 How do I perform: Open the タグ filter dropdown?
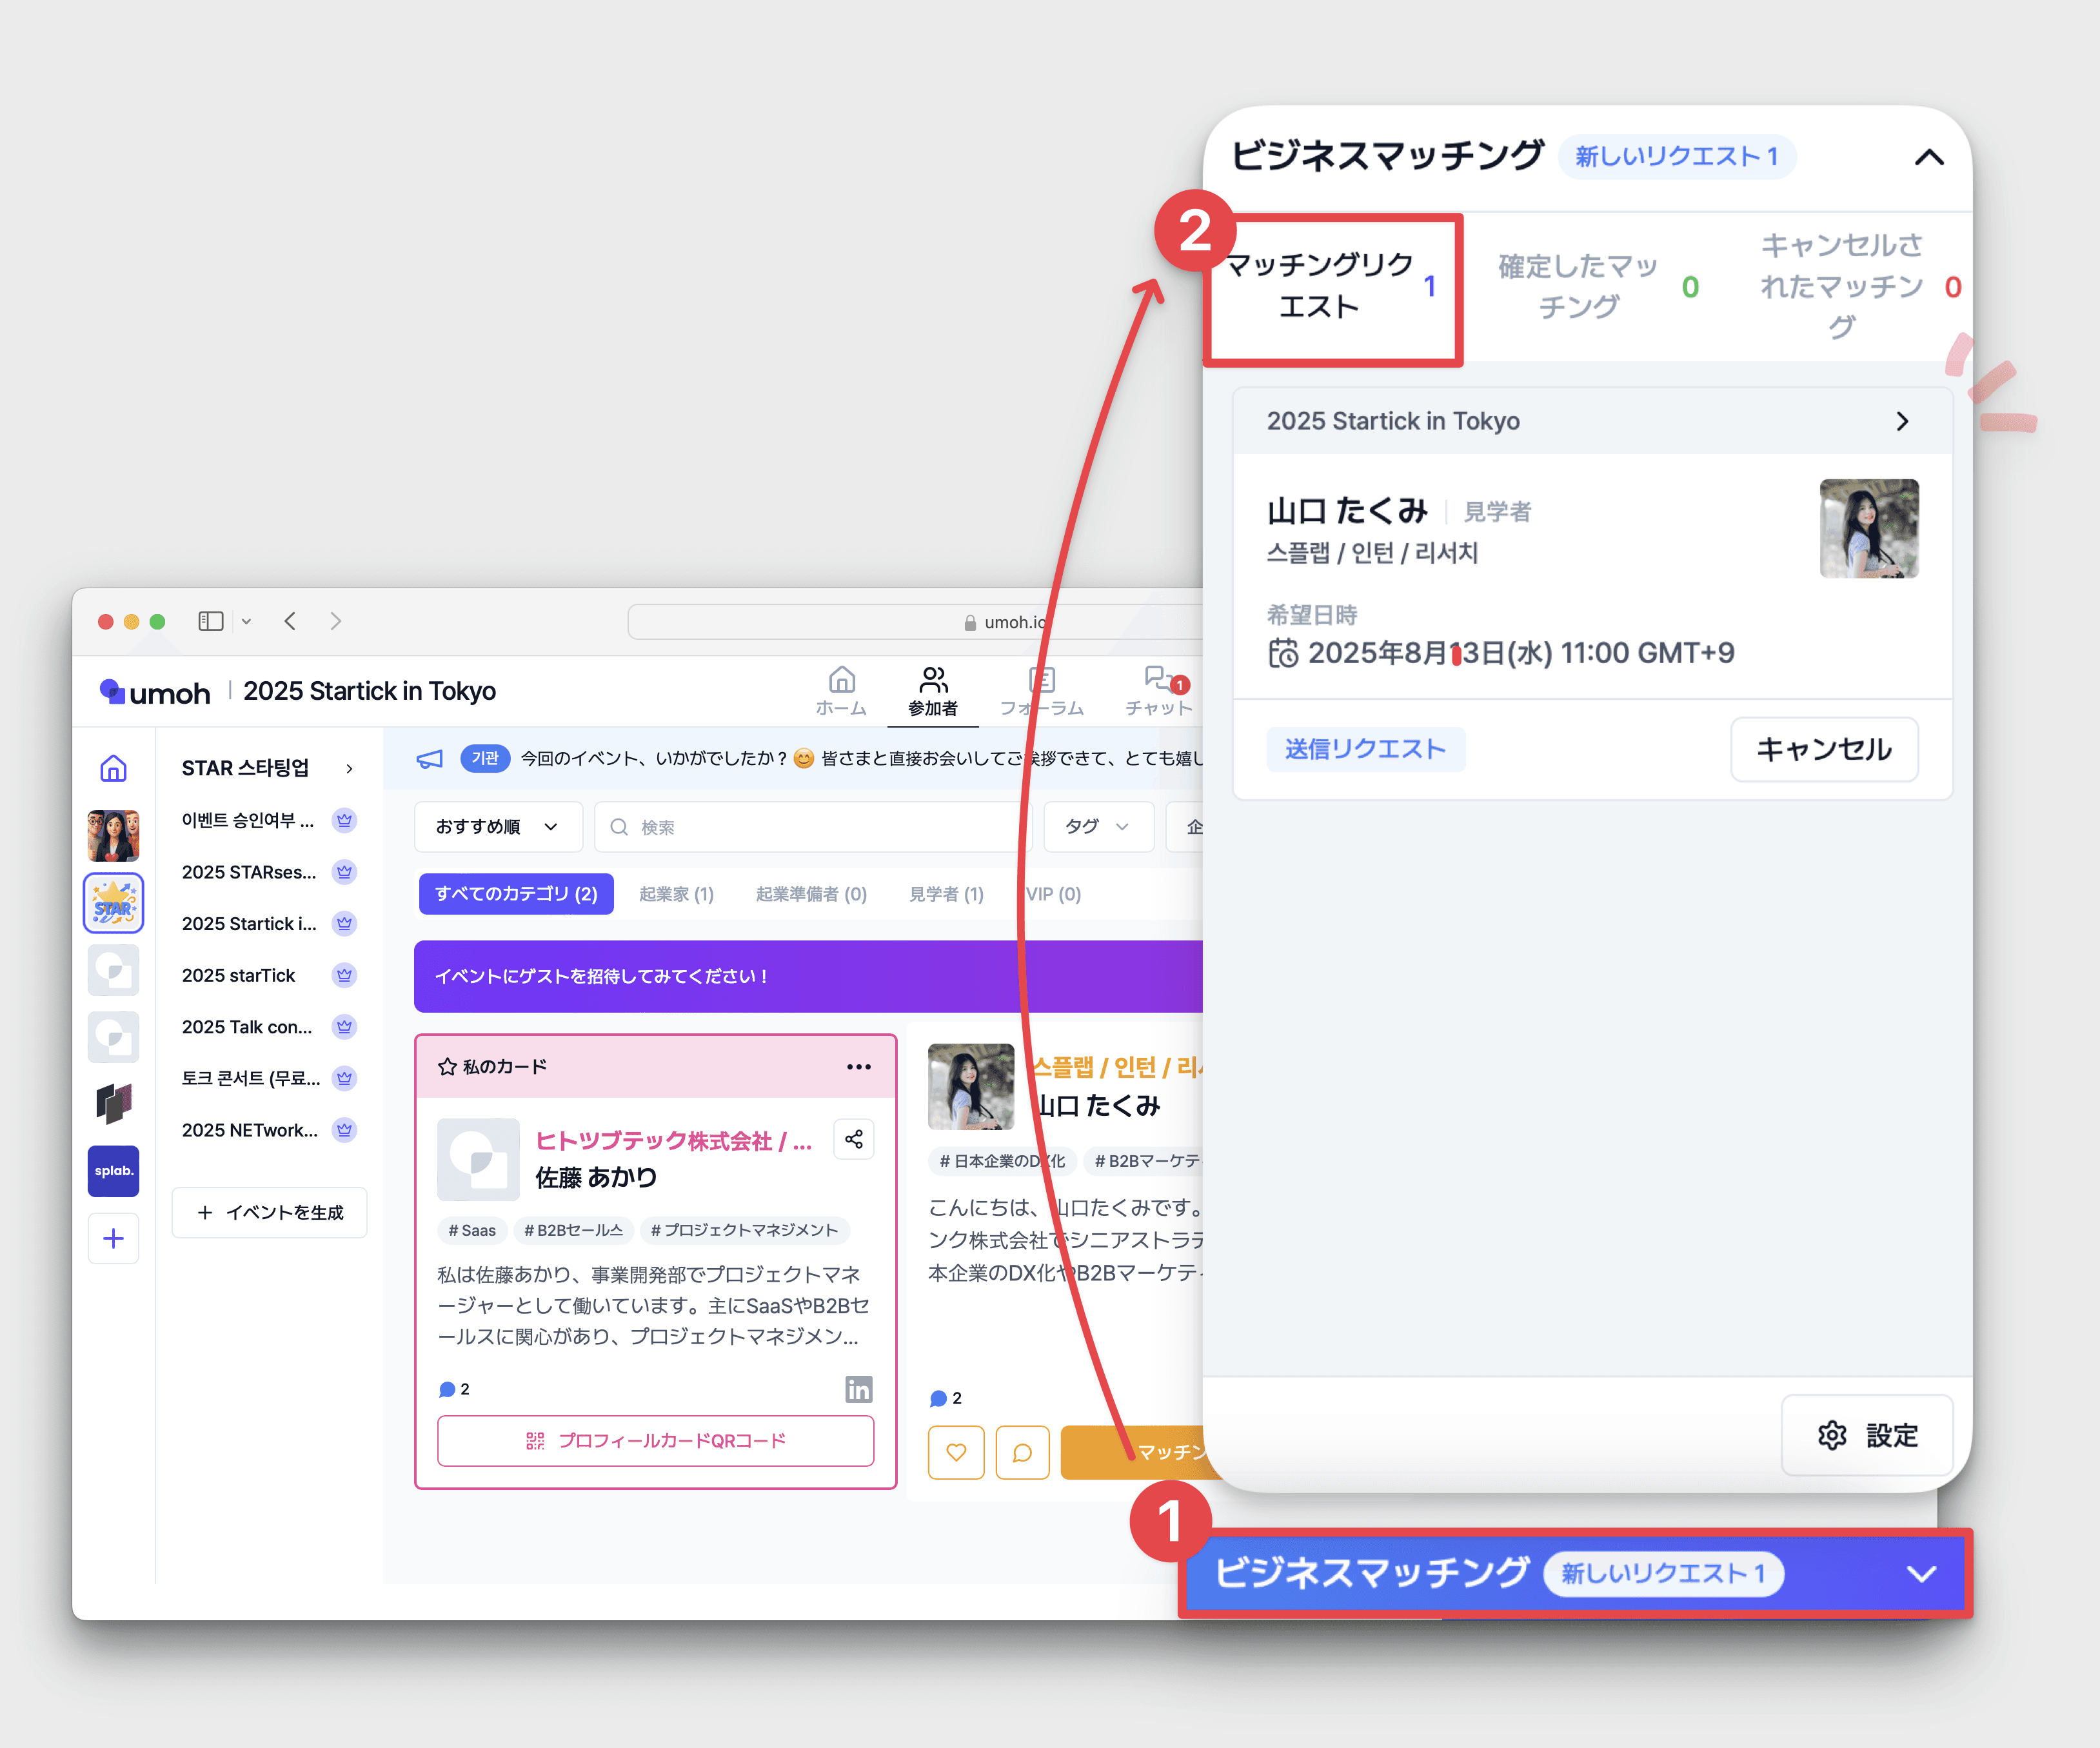pyautogui.click(x=1097, y=826)
